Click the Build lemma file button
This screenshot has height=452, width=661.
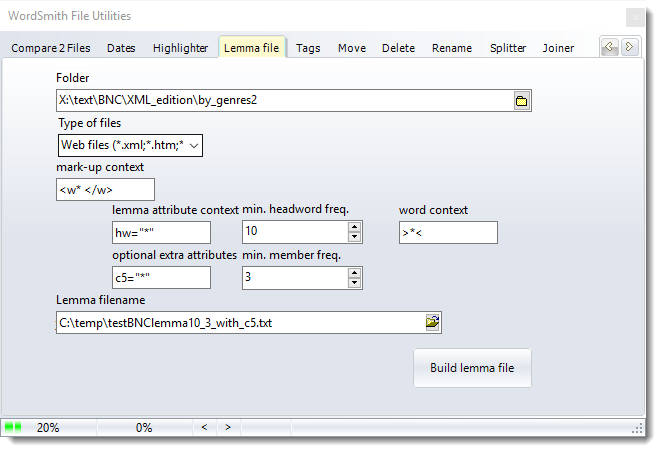pos(472,368)
